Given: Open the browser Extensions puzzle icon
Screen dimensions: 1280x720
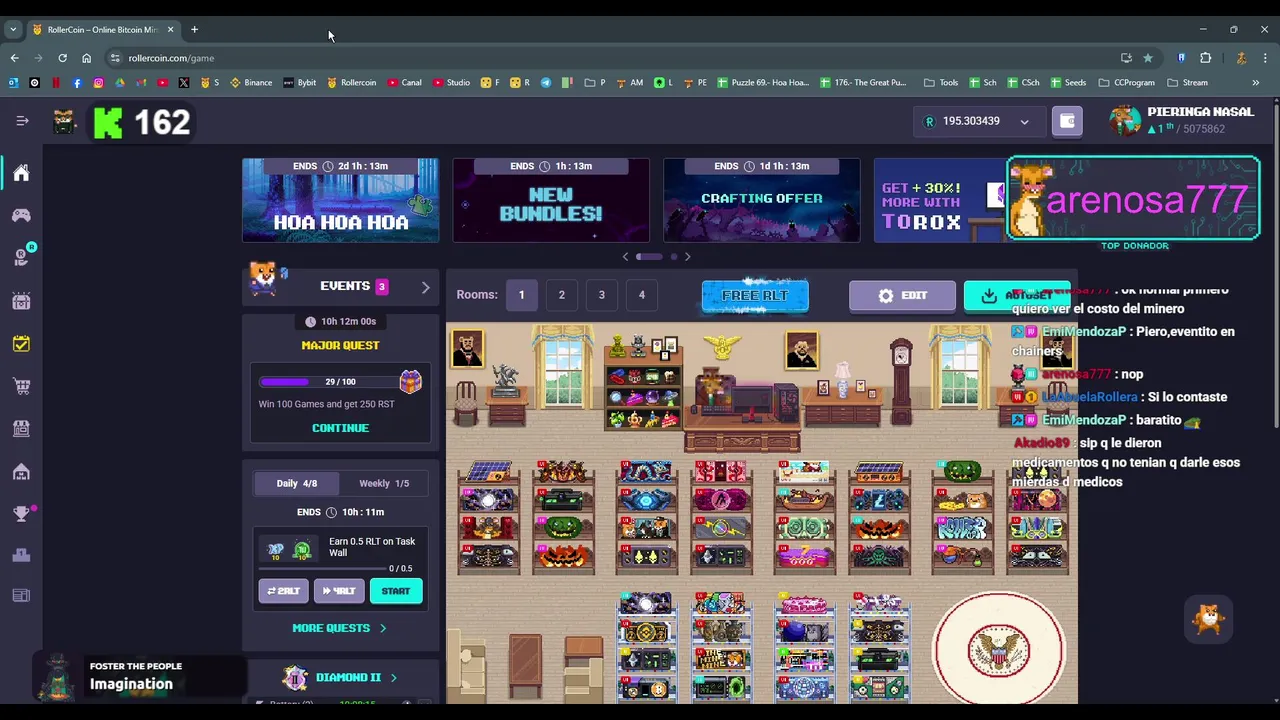Looking at the screenshot, I should tap(1206, 58).
